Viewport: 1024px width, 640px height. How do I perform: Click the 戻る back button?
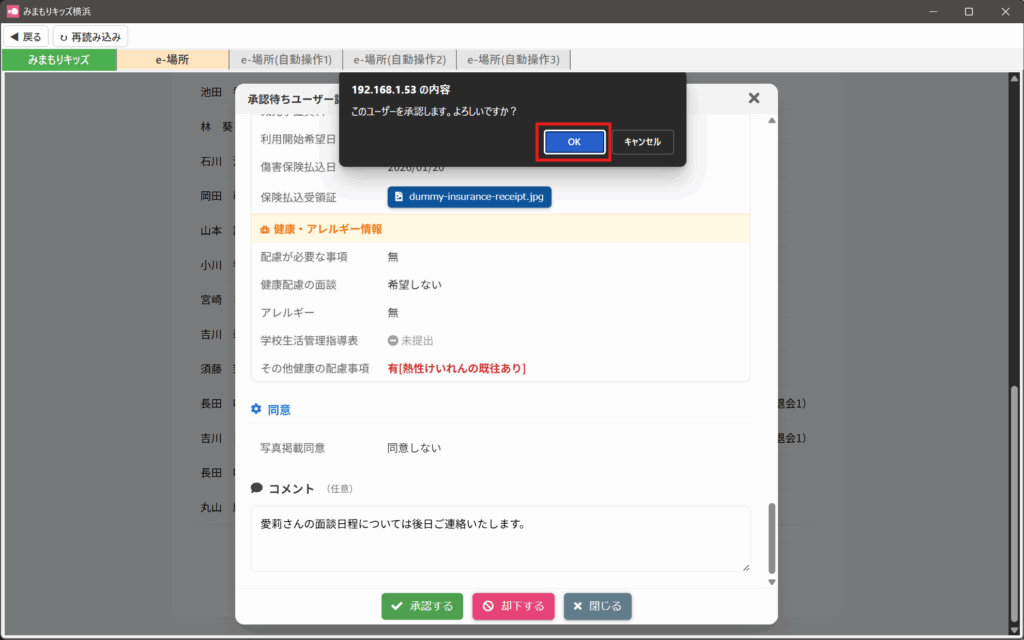(x=26, y=37)
